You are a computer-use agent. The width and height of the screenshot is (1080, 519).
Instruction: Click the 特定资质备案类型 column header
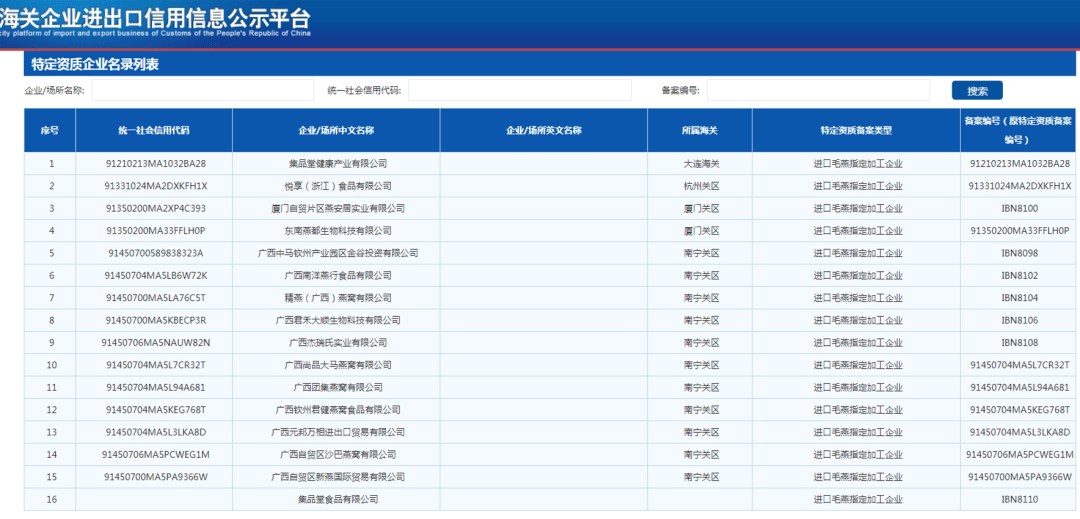click(x=856, y=131)
